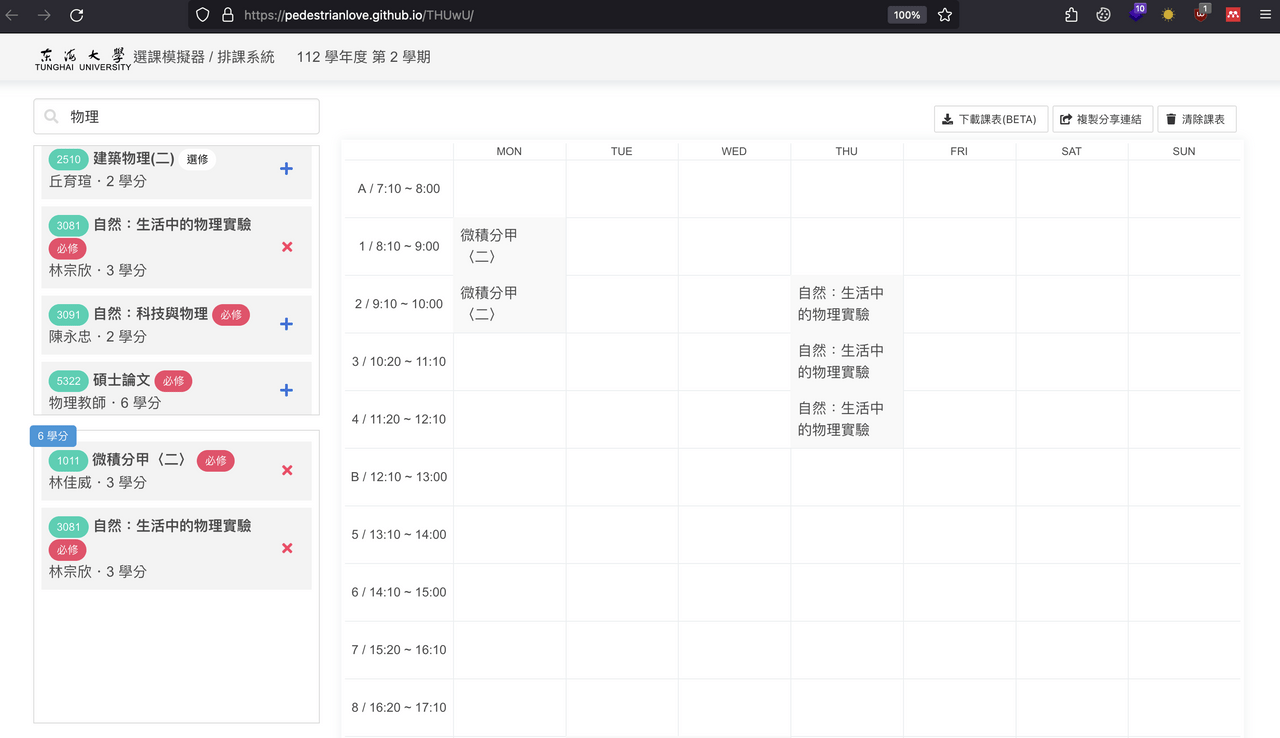The width and height of the screenshot is (1280, 738).
Task: Select 微積分甲〈二〉 cell on Monday period 1
Action: 509,246
